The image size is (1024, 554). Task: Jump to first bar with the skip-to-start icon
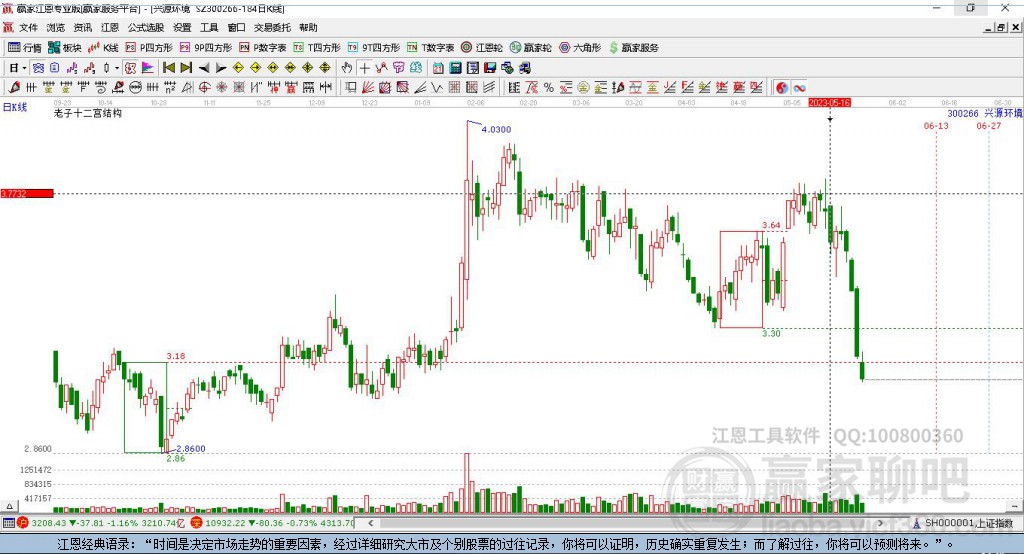pyautogui.click(x=168, y=68)
